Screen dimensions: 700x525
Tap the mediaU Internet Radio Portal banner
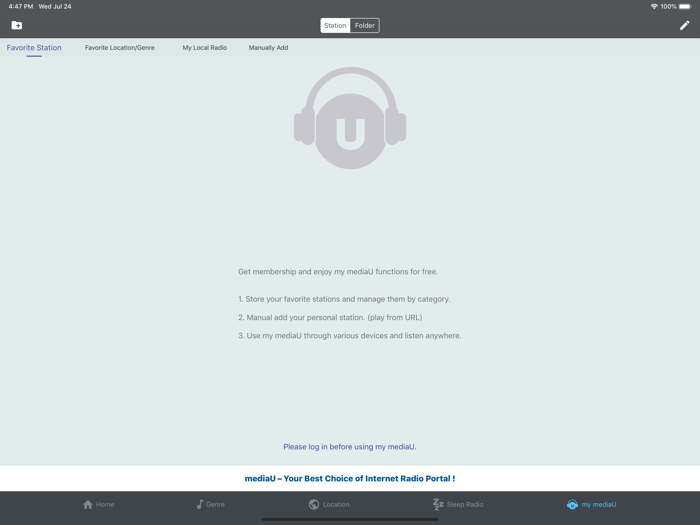point(350,479)
